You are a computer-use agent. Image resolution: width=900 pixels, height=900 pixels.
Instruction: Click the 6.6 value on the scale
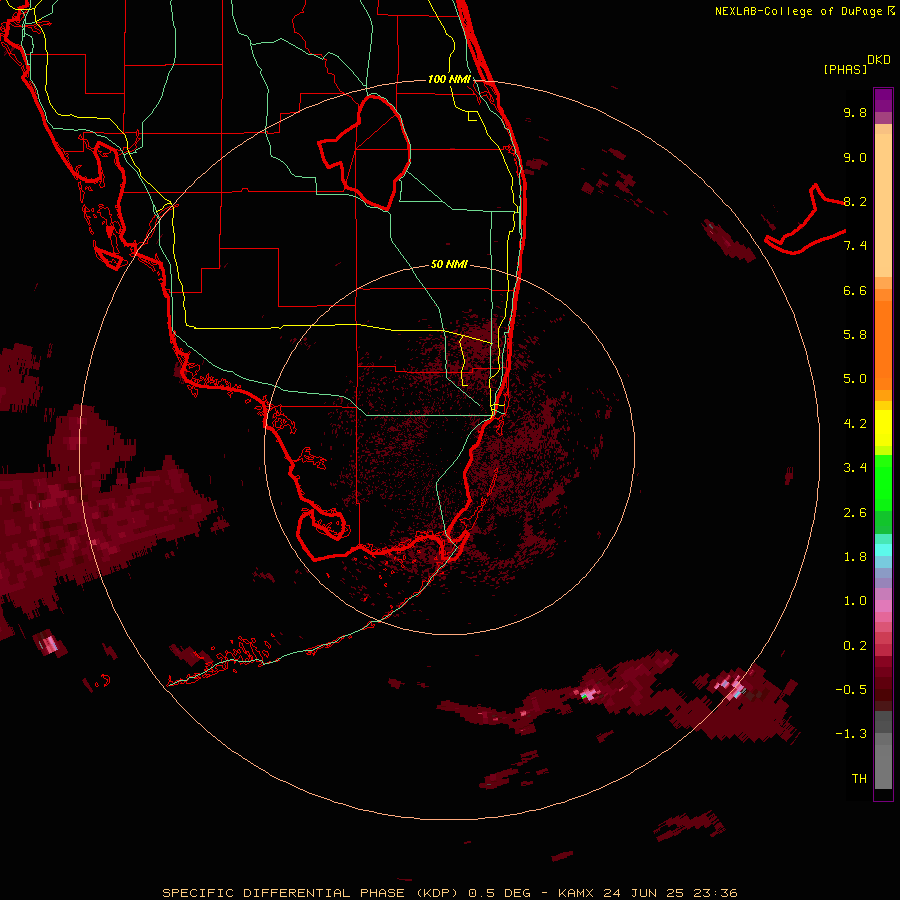click(855, 290)
